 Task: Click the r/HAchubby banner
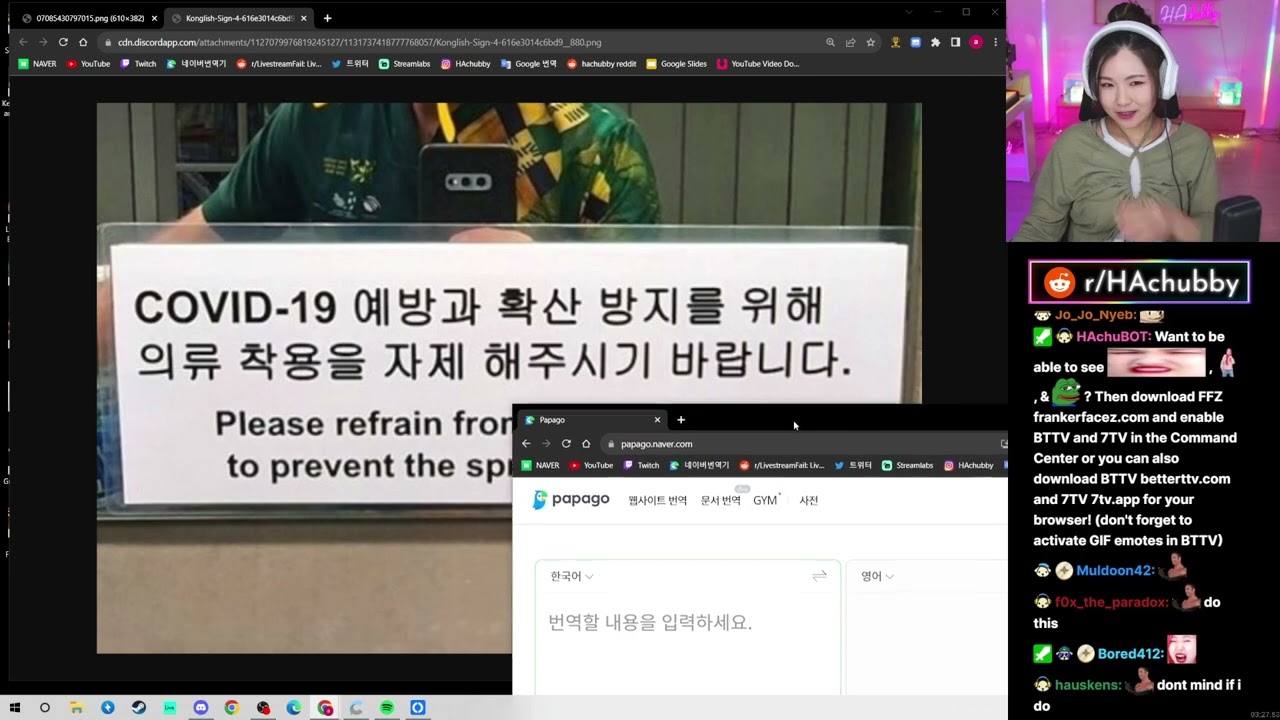pos(1139,282)
